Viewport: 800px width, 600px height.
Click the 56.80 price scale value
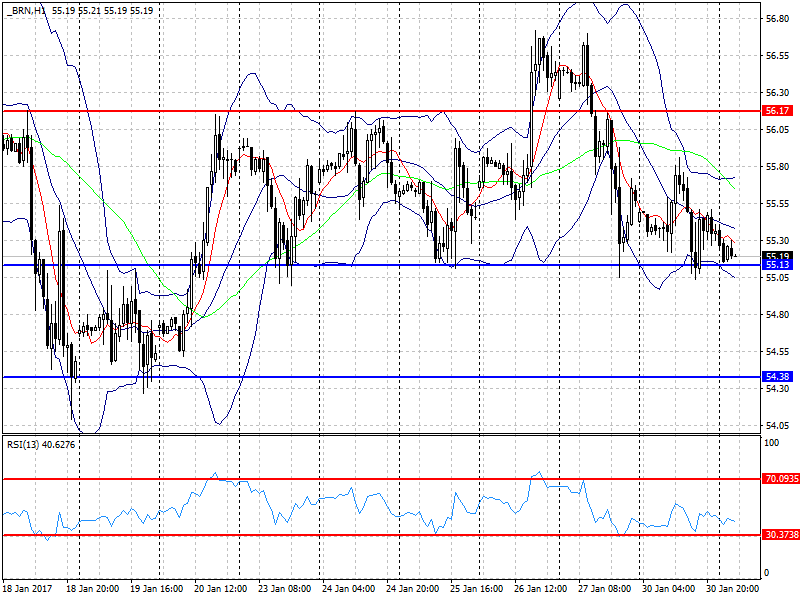(x=777, y=19)
